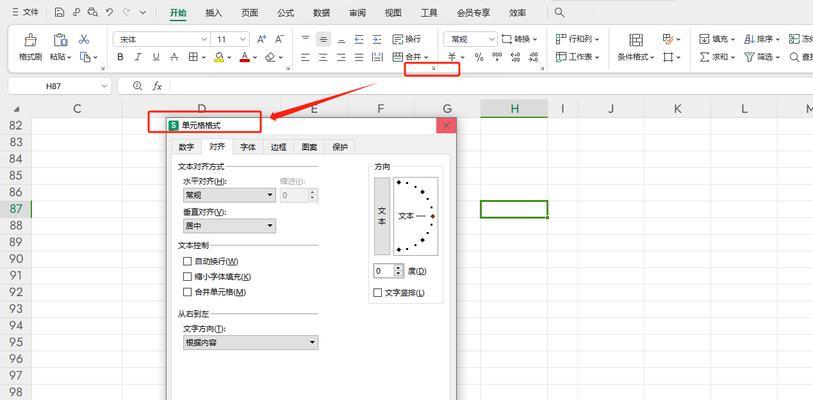Click the Undo arrow icon
Screen dimensions: 813x400
coord(109,12)
